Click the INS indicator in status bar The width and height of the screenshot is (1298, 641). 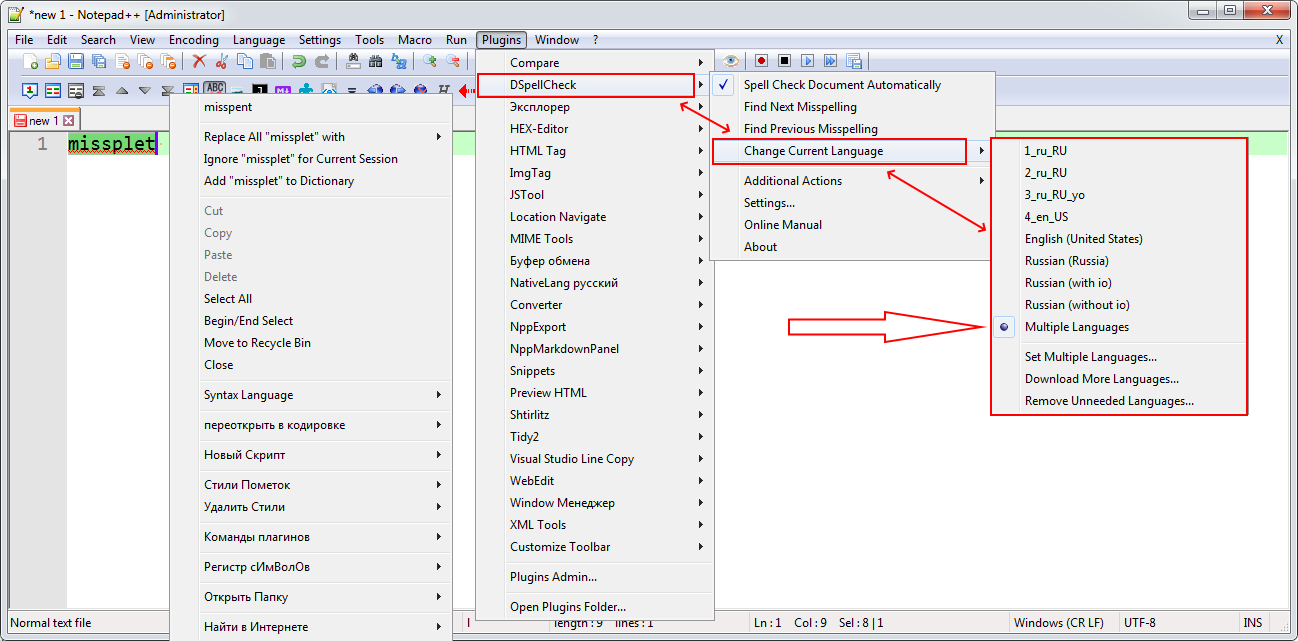1253,623
